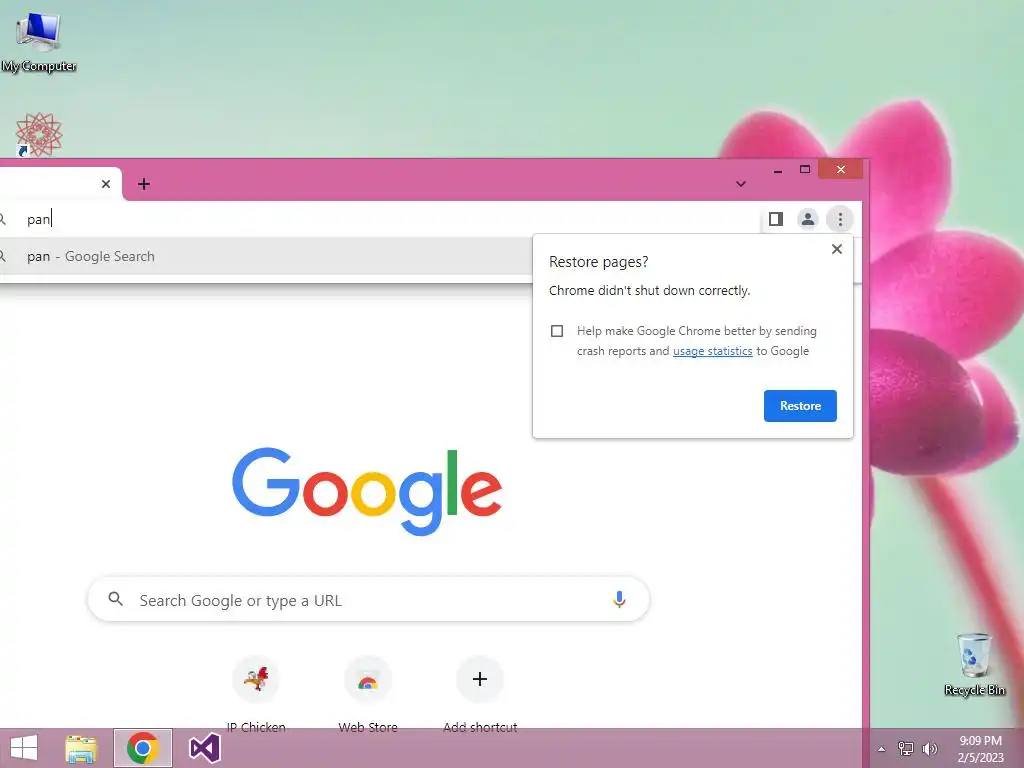Click the search magnifier in Google box
The height and width of the screenshot is (768, 1024).
coord(116,599)
